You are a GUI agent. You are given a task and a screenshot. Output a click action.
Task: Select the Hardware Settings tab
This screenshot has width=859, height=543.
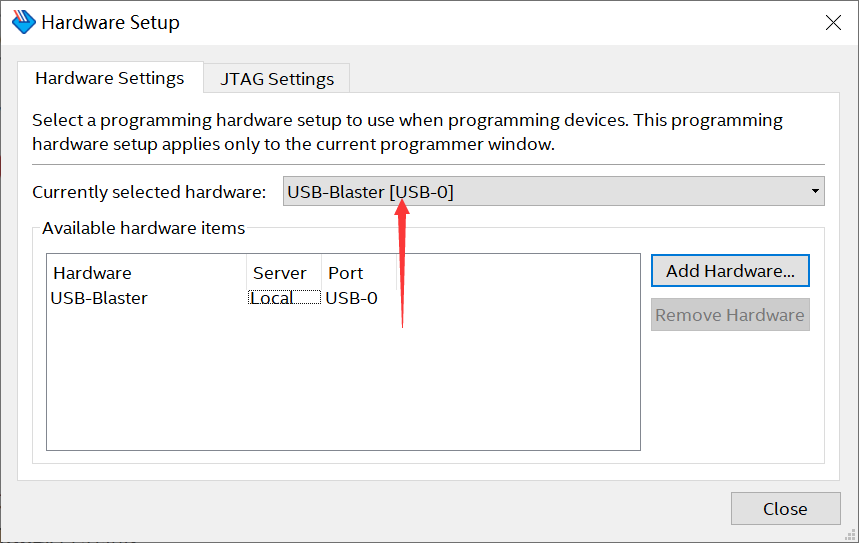click(110, 78)
